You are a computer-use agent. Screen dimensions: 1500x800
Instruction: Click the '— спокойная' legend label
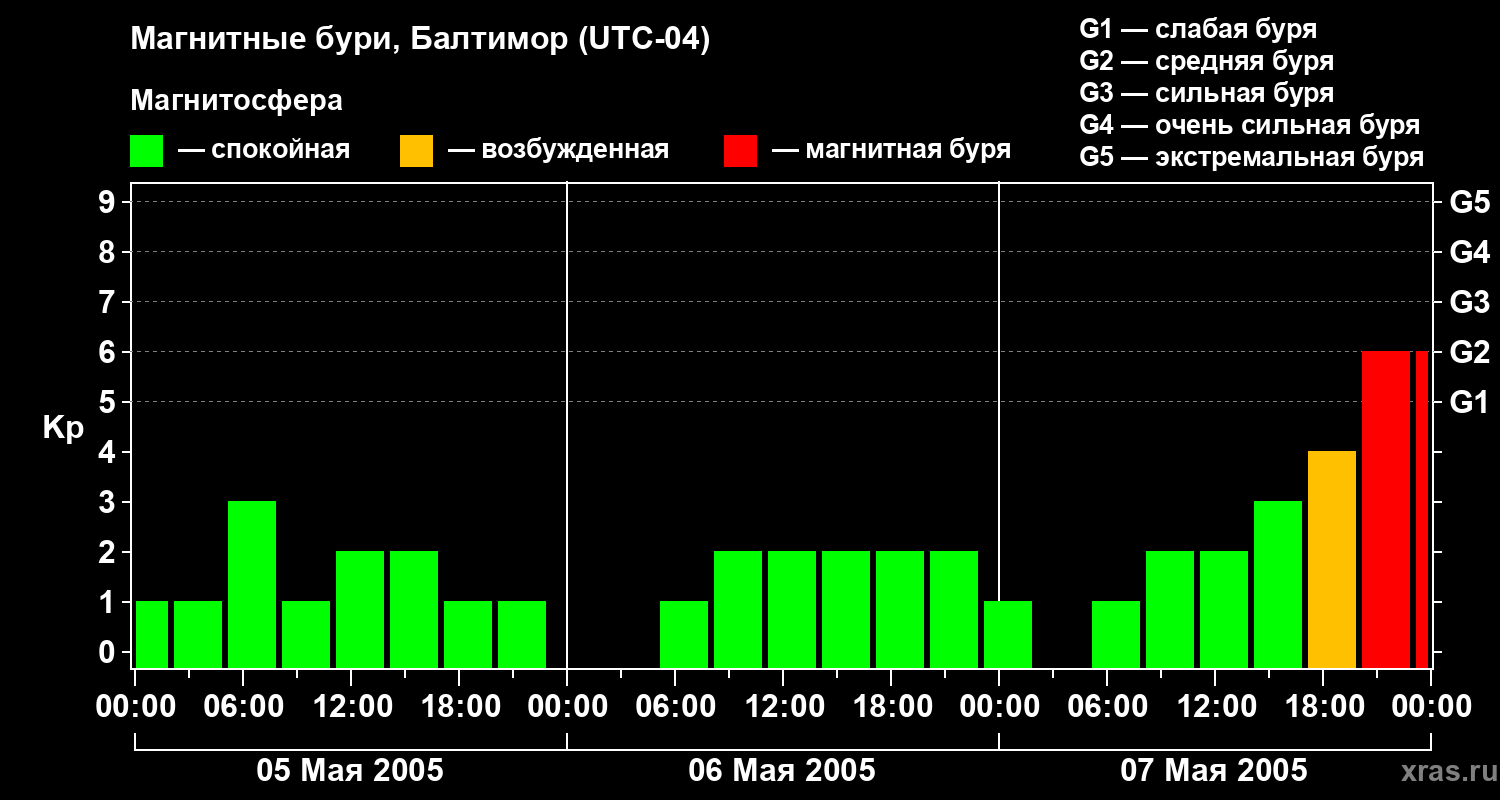264,150
